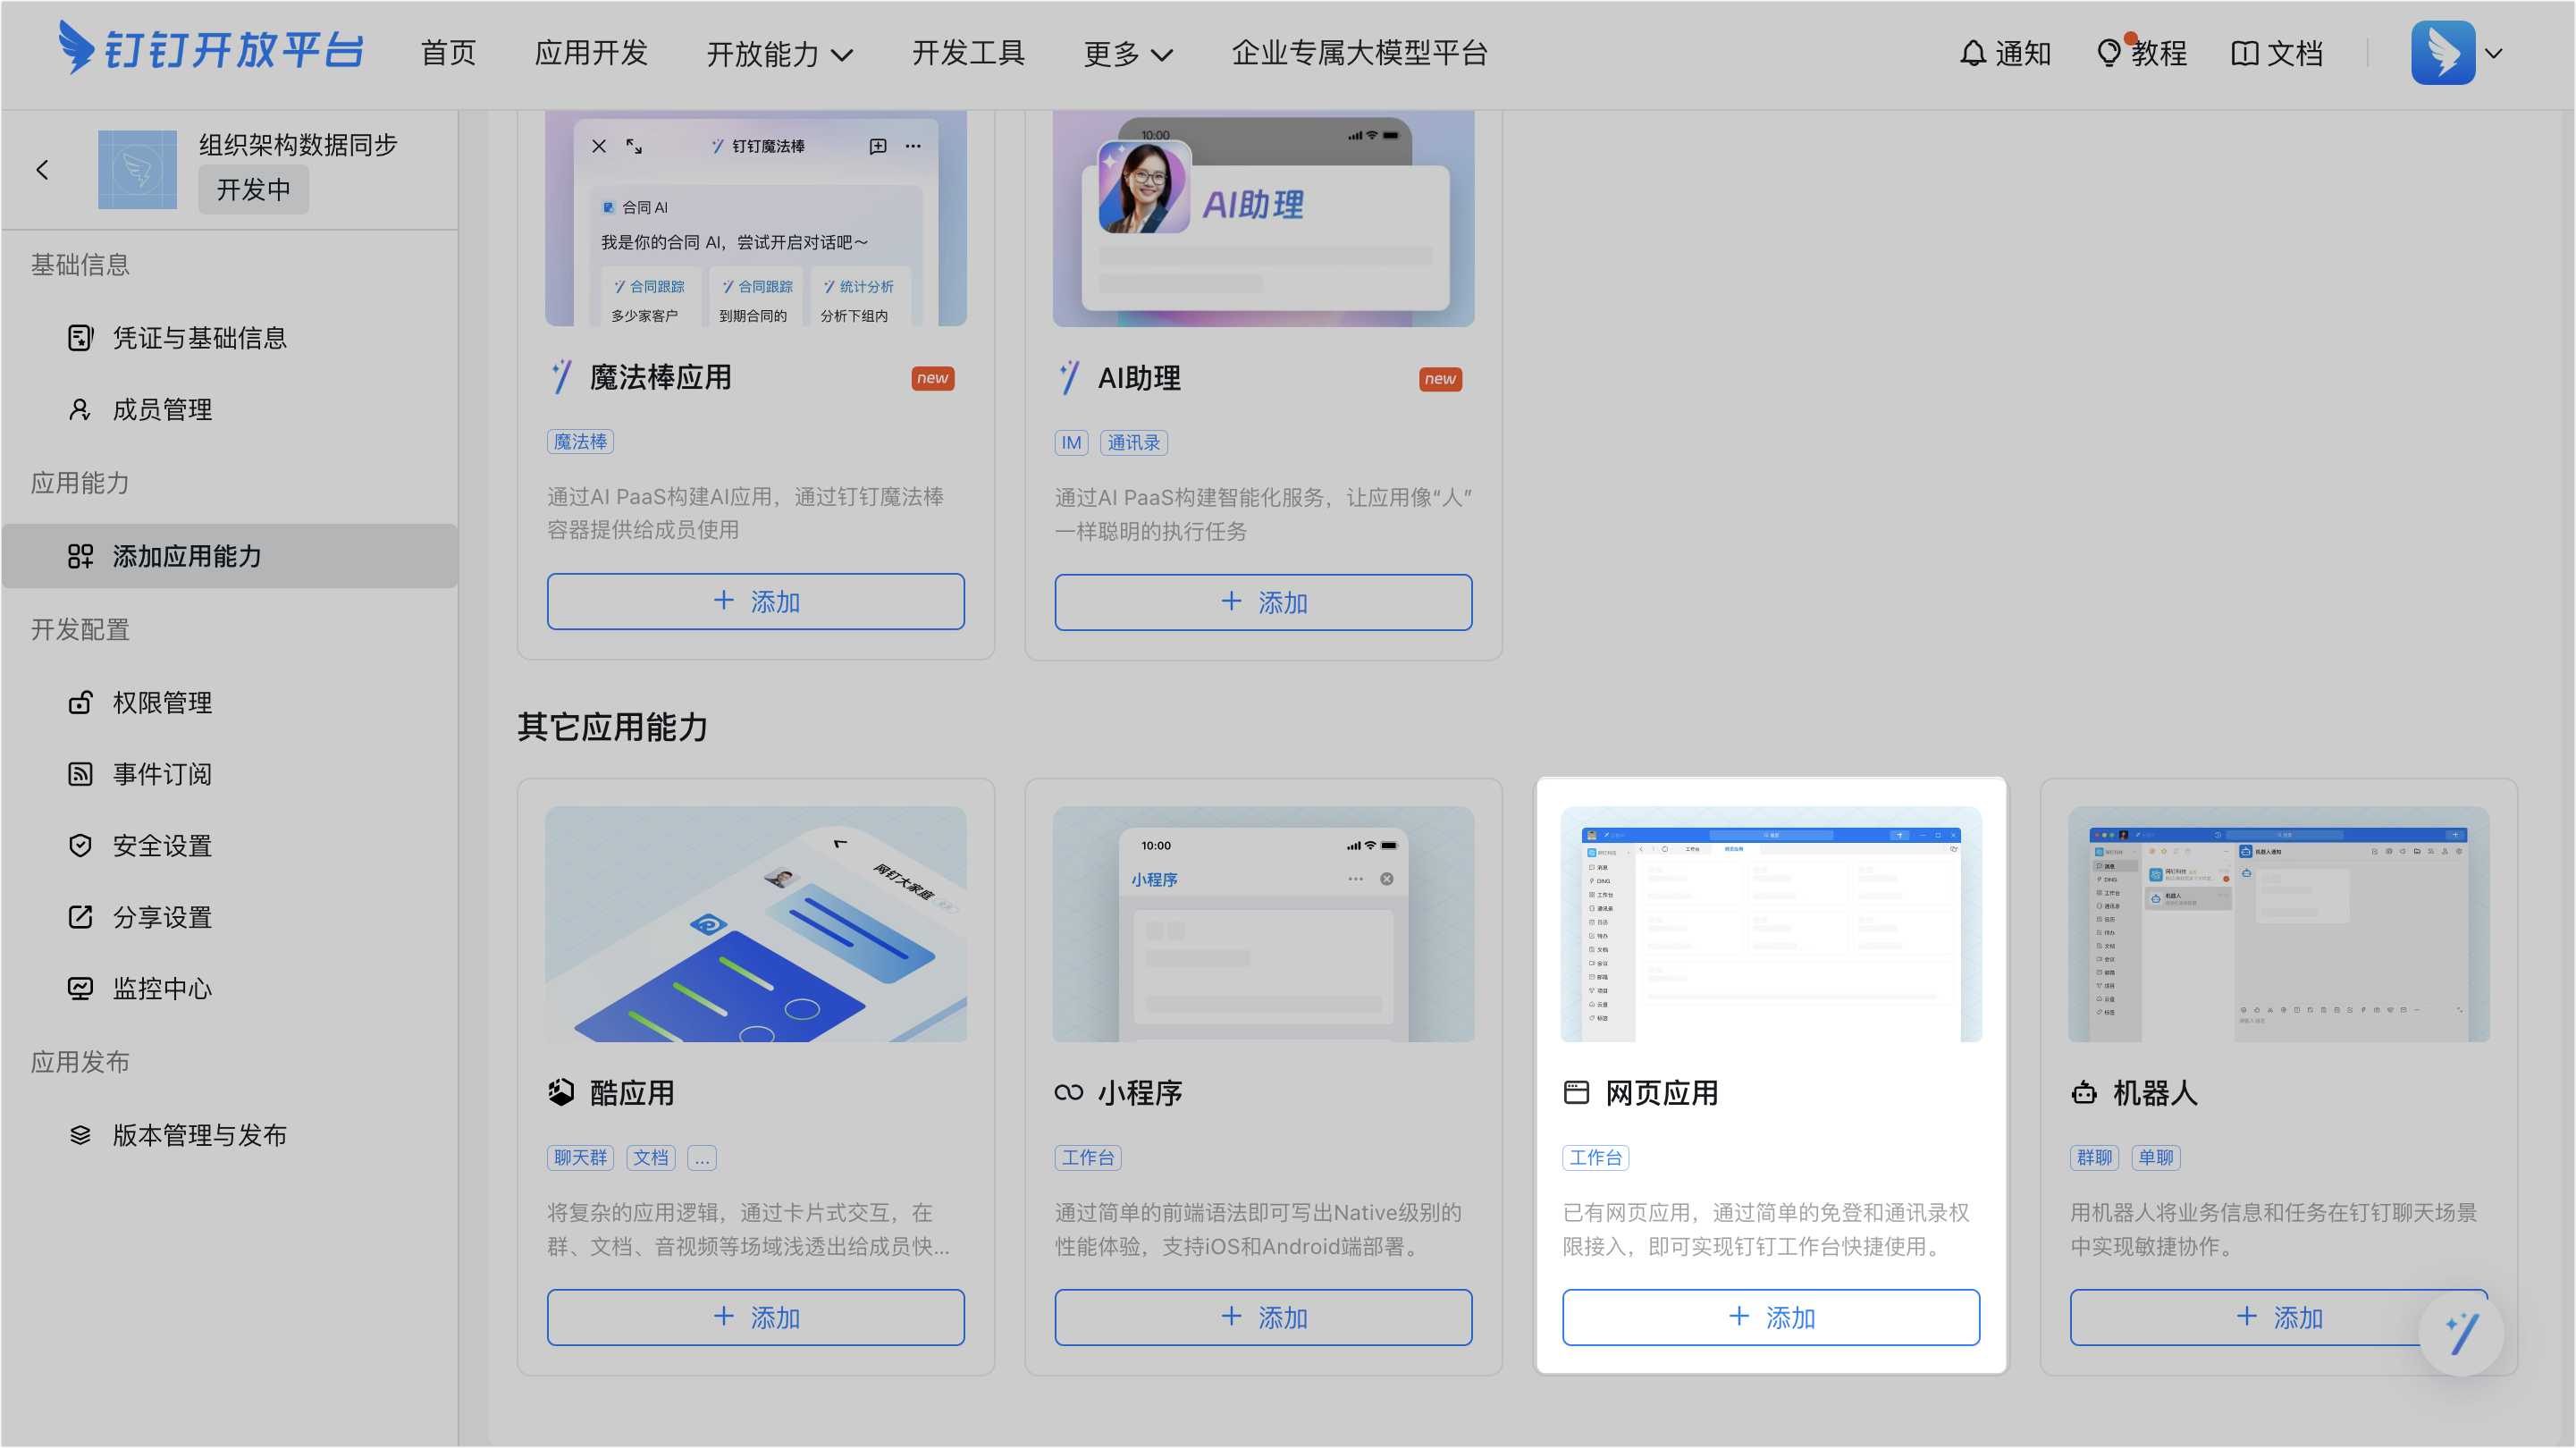2576x1448 pixels.
Task: Click the AI助理 wand icon
Action: coord(1069,378)
